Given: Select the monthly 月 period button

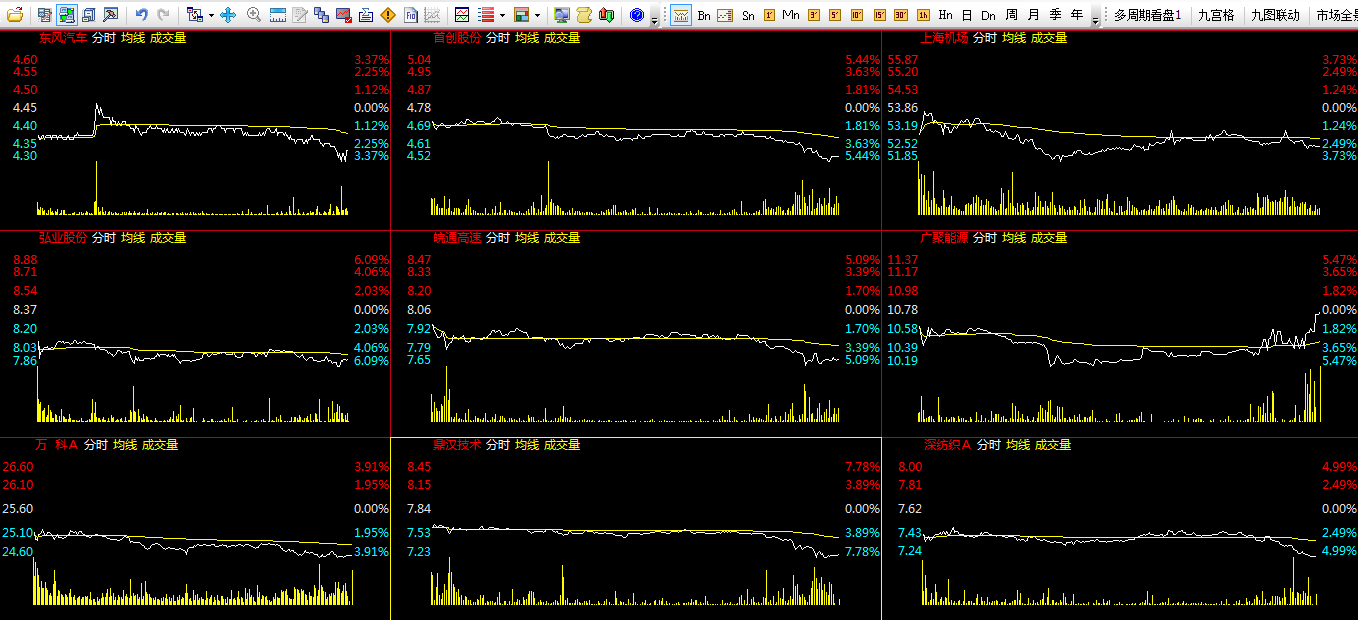Looking at the screenshot, I should pyautogui.click(x=1033, y=15).
